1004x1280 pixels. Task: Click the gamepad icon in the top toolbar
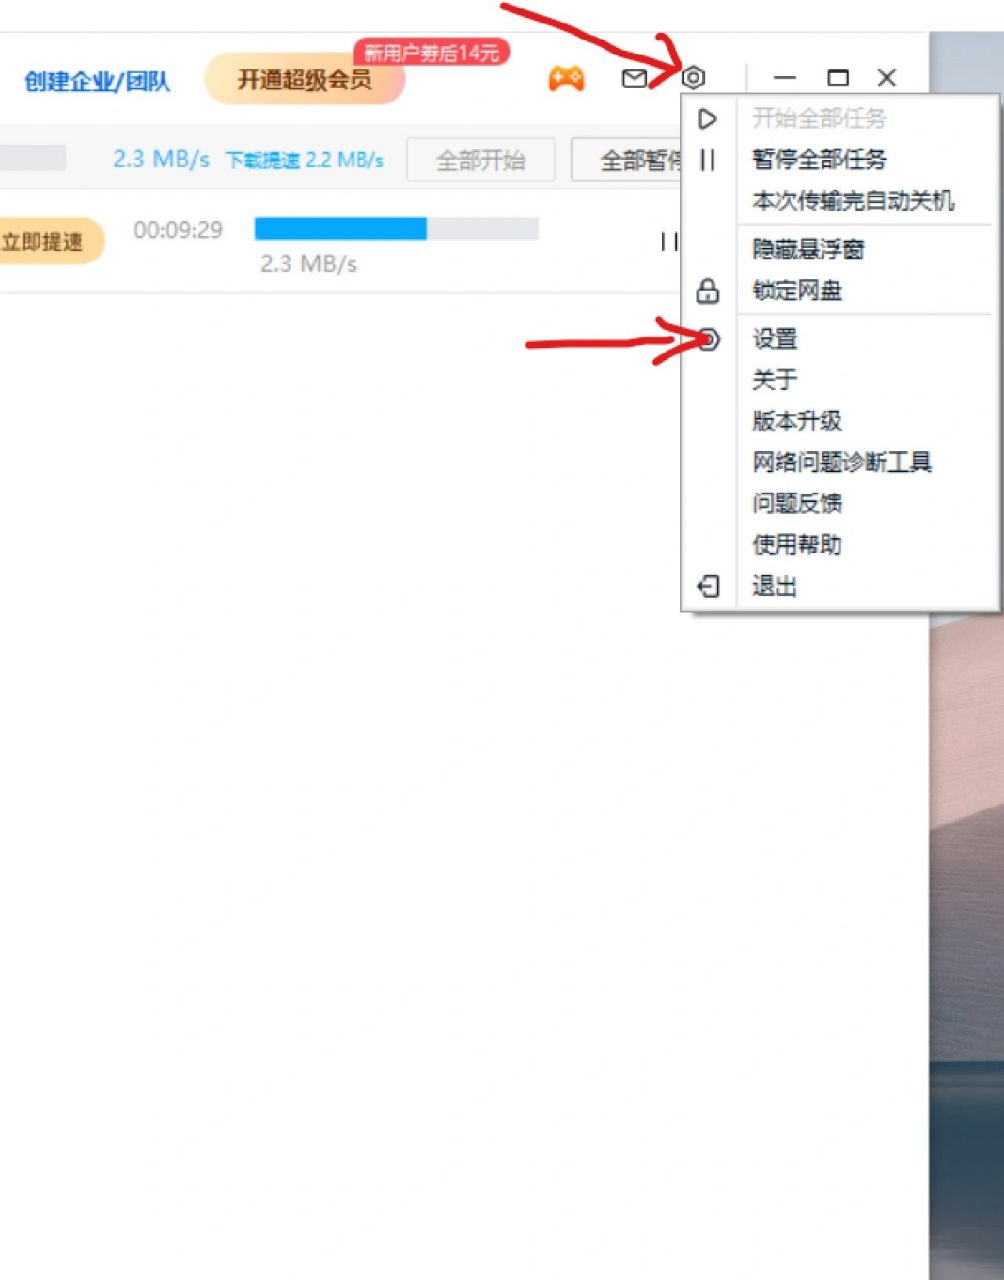566,78
